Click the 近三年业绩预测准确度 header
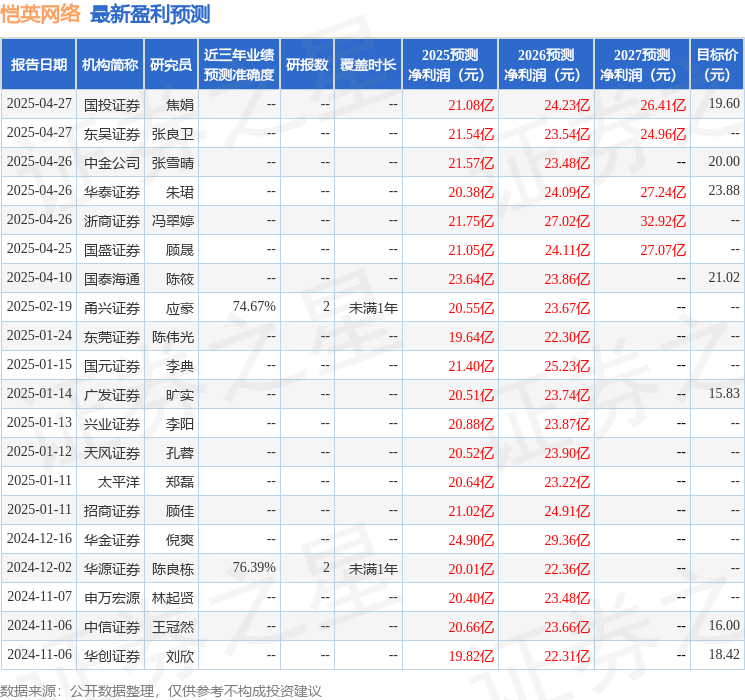 click(239, 65)
